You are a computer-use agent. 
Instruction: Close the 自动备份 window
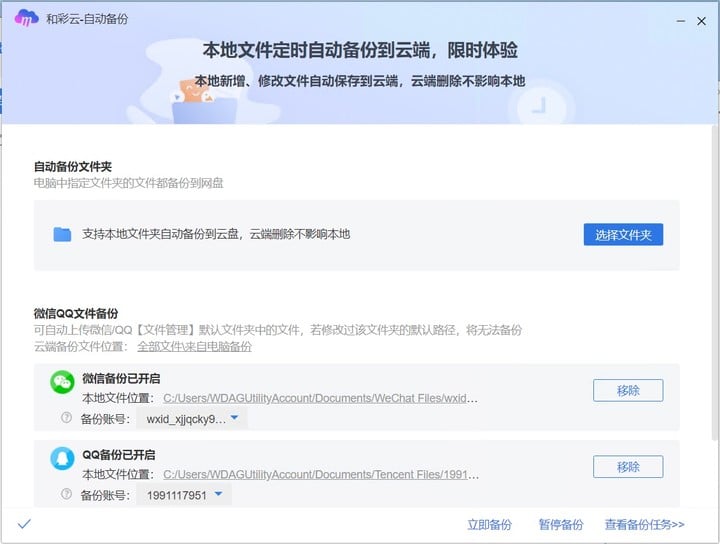point(701,21)
